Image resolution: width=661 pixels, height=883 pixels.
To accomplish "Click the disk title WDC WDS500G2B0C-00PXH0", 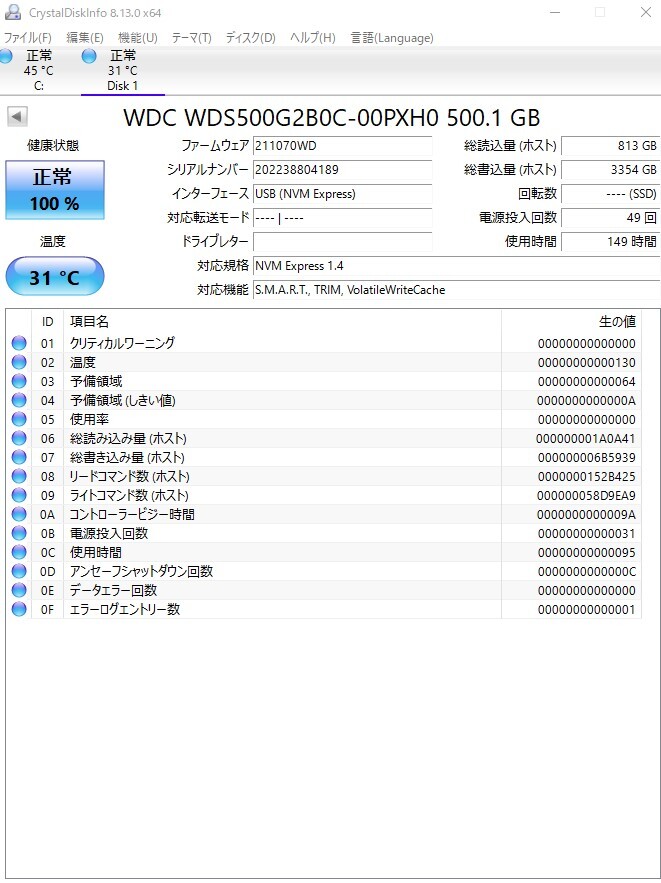I will (332, 118).
